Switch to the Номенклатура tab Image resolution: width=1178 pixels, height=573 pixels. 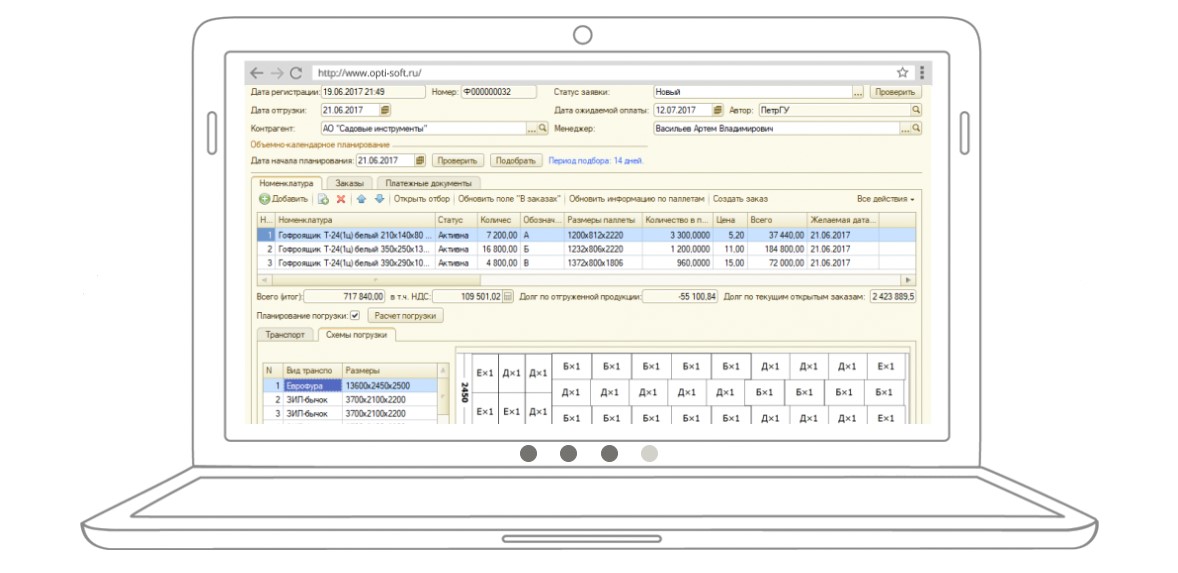point(285,183)
